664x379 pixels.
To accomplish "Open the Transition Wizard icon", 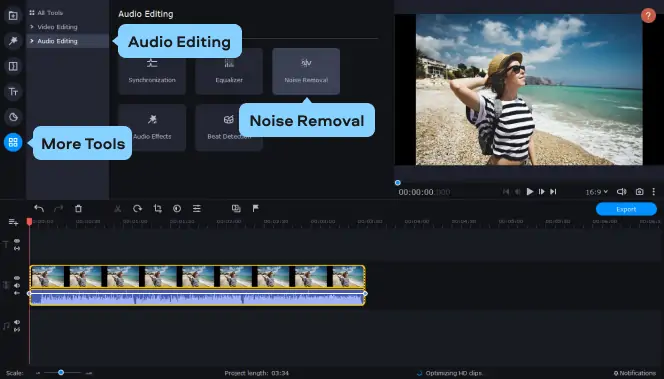I will [x=236, y=208].
